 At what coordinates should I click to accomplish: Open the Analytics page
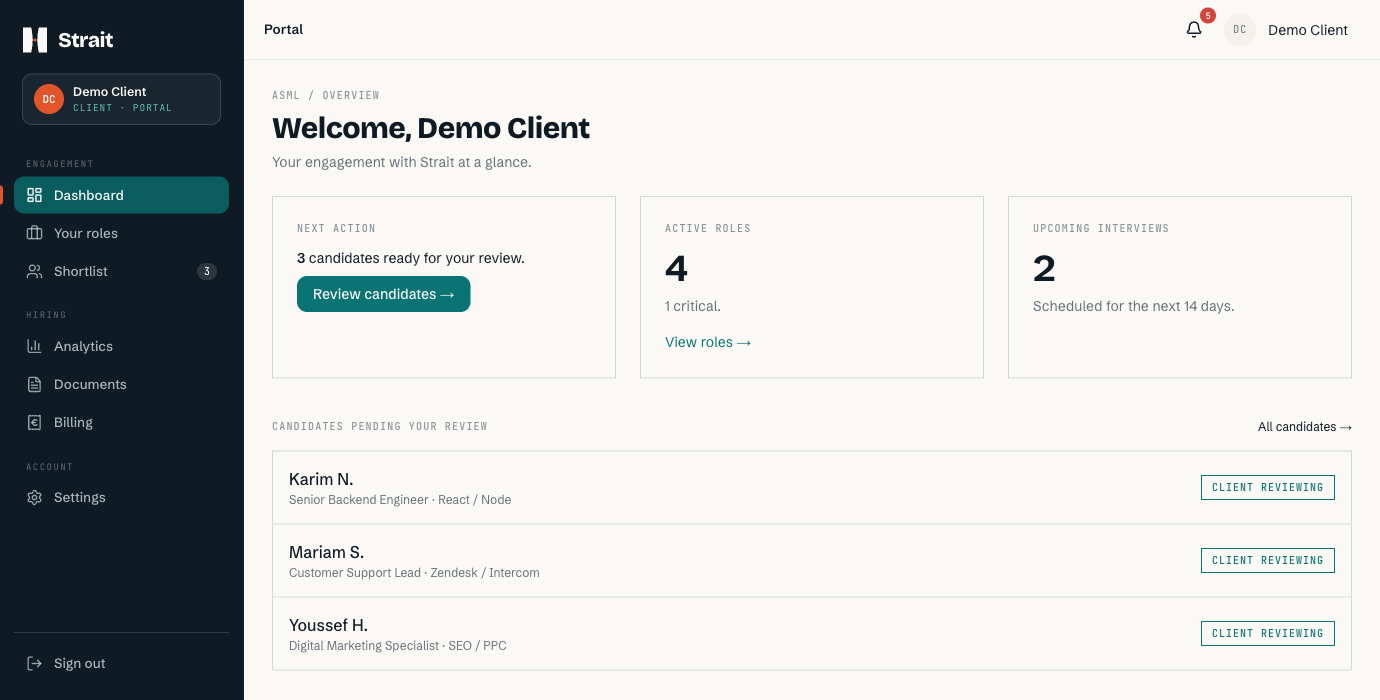pyautogui.click(x=121, y=346)
